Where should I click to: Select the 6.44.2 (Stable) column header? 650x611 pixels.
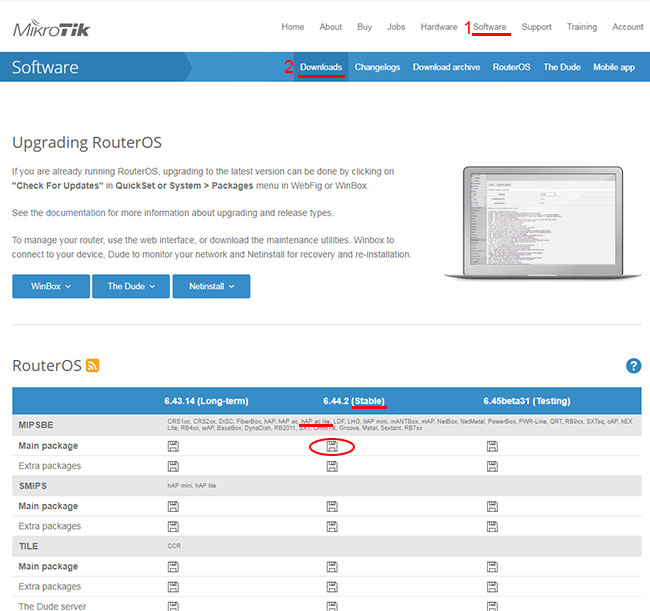354,401
